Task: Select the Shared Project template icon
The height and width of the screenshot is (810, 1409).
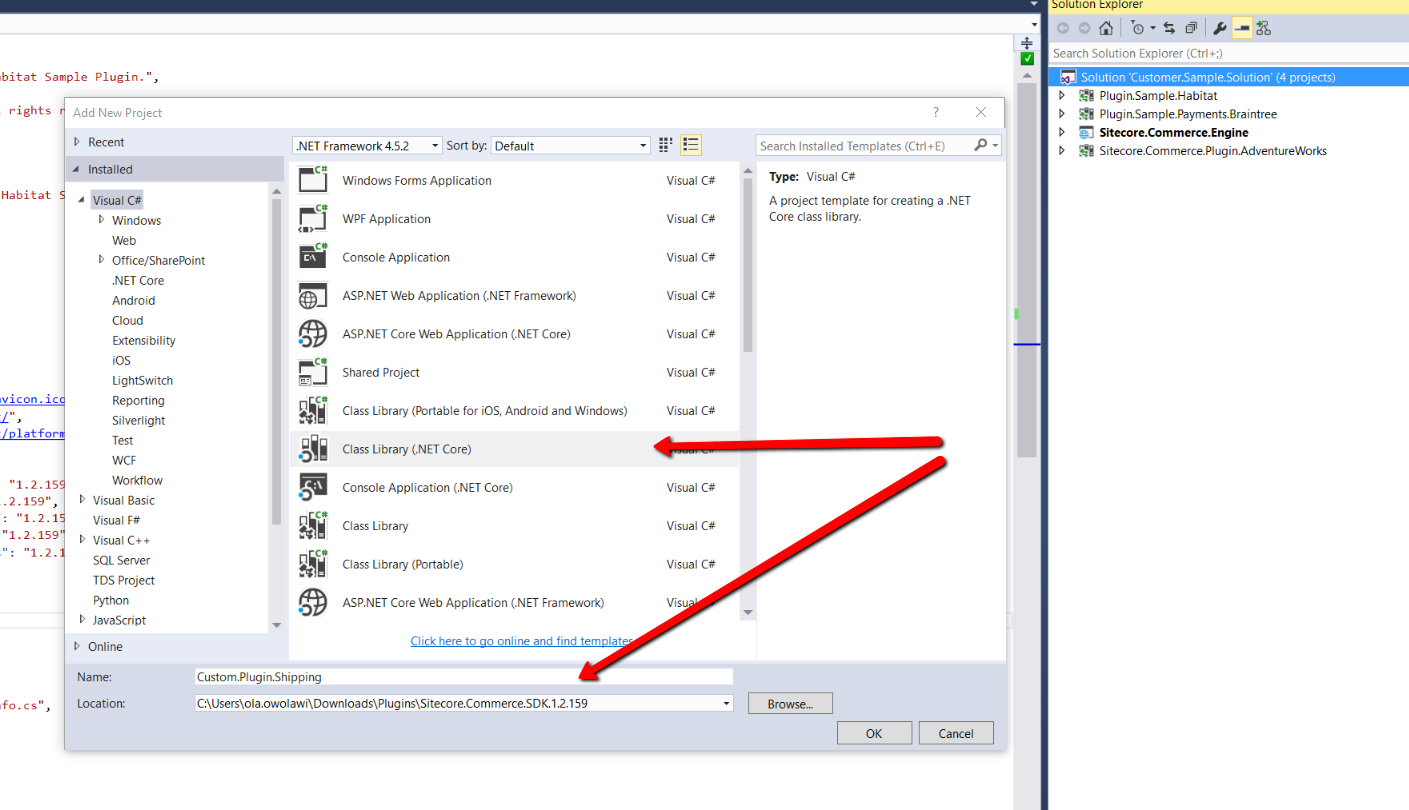Action: click(314, 372)
